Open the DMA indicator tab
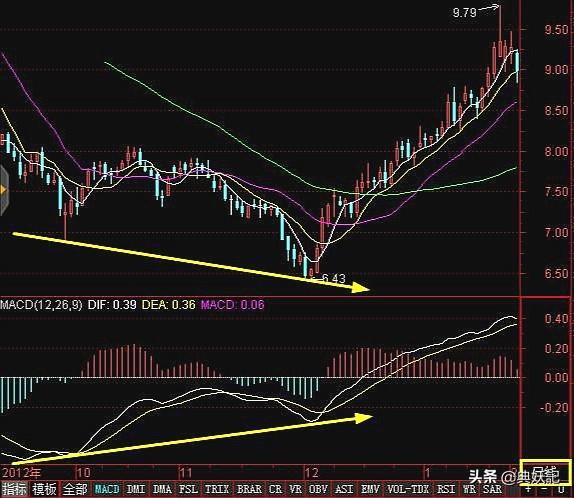 coord(162,489)
